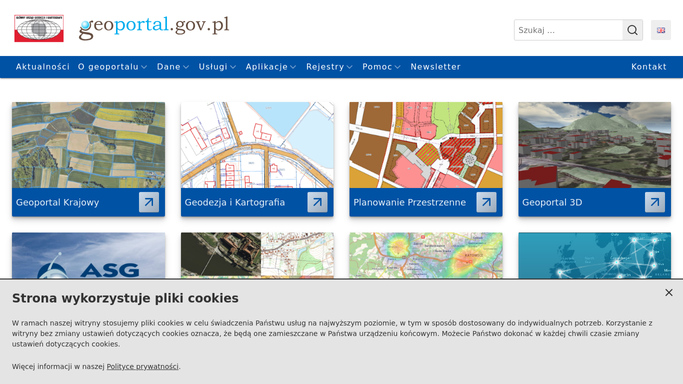The height and width of the screenshot is (384, 683).
Task: Expand the Rejestry dropdown menu
Action: pyautogui.click(x=329, y=67)
